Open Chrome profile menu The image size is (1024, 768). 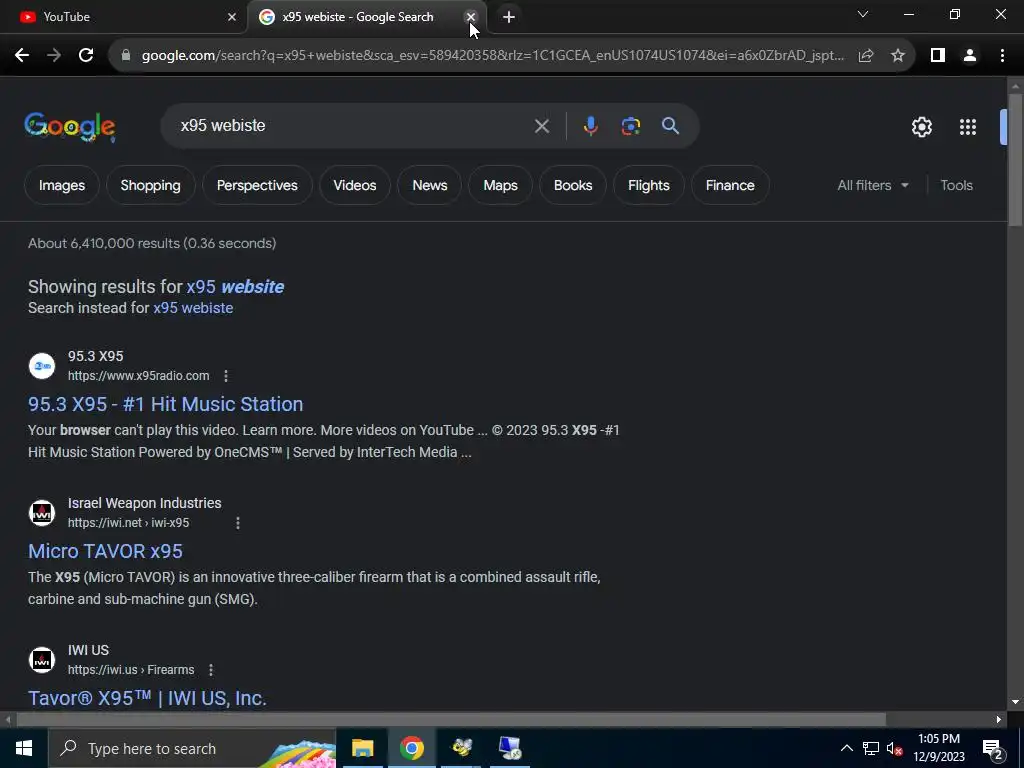coord(970,56)
